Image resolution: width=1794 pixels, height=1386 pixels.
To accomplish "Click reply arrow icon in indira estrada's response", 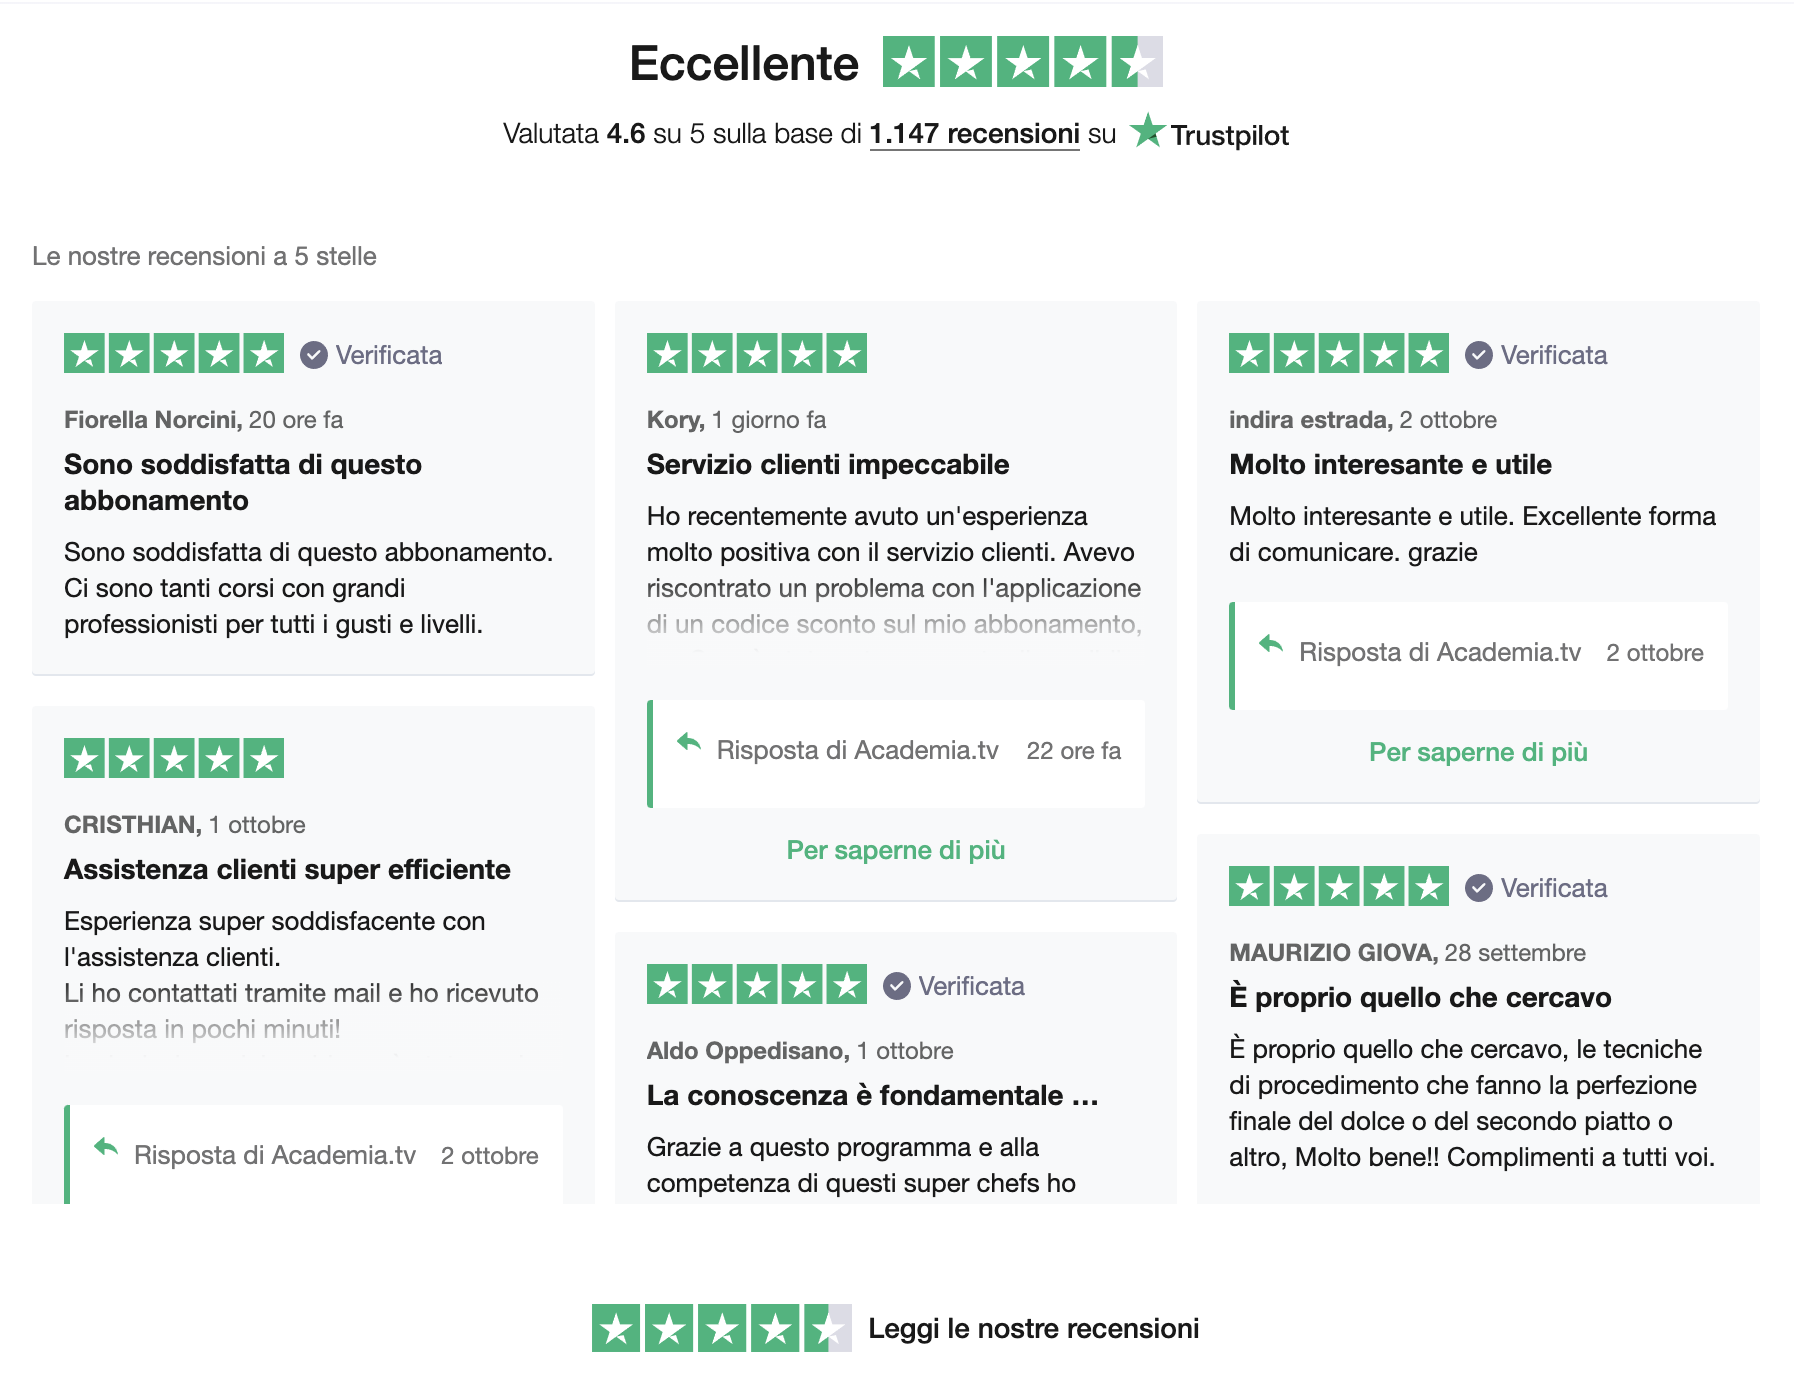I will 1271,644.
